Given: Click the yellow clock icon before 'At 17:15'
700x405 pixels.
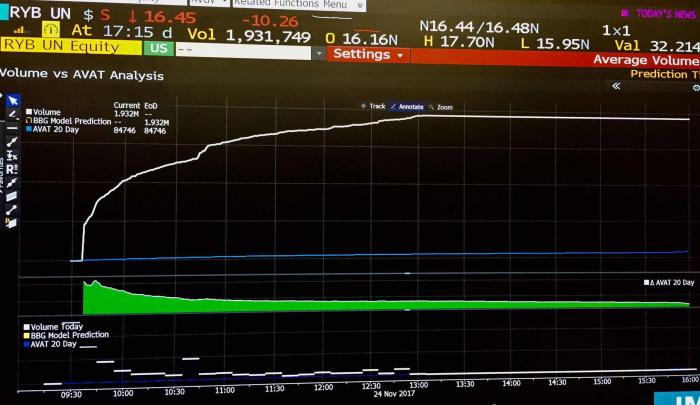Looking at the screenshot, I should [x=50, y=30].
